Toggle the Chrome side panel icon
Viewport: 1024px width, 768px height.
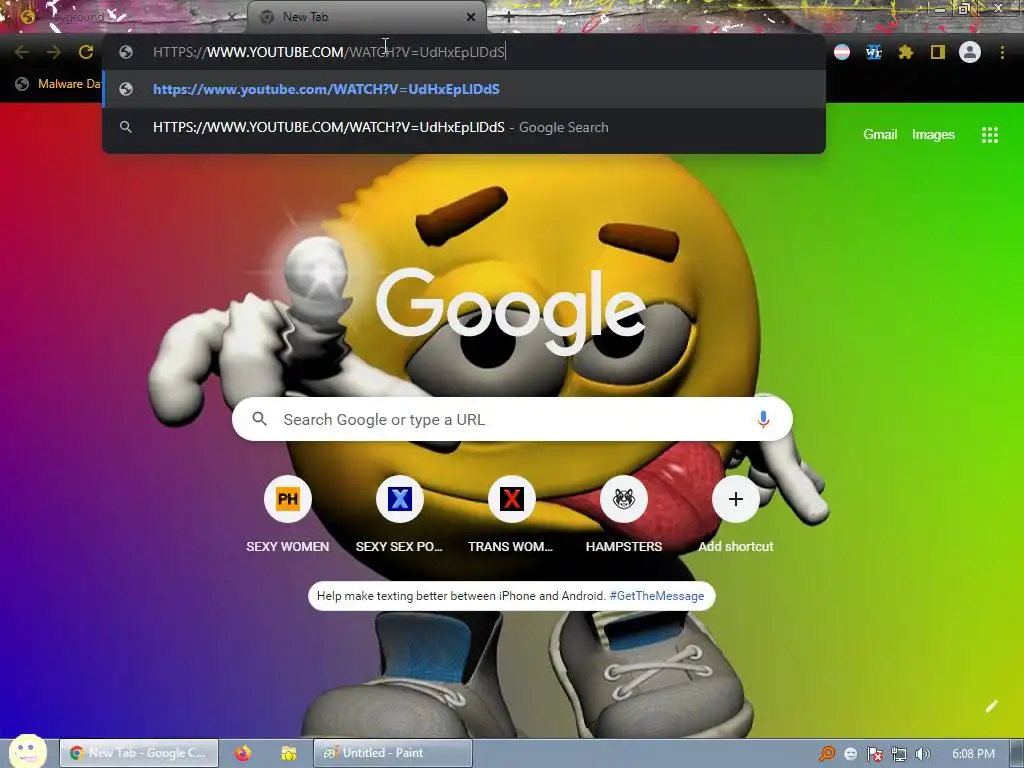click(938, 52)
